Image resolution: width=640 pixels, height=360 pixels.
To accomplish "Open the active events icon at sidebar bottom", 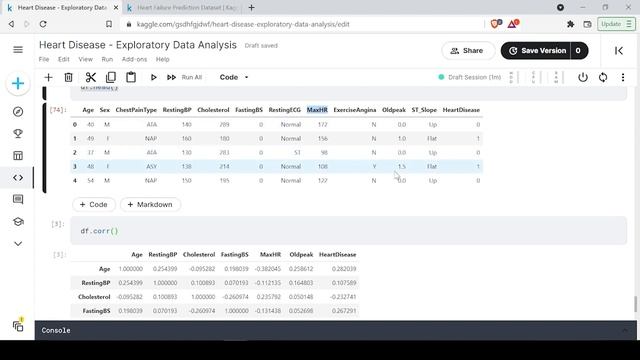I will click(x=18, y=325).
